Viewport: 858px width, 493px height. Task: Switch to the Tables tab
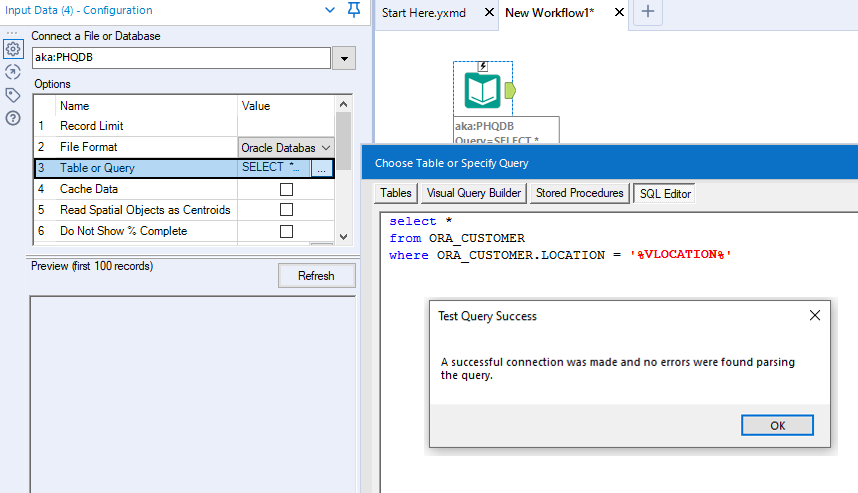[x=396, y=193]
